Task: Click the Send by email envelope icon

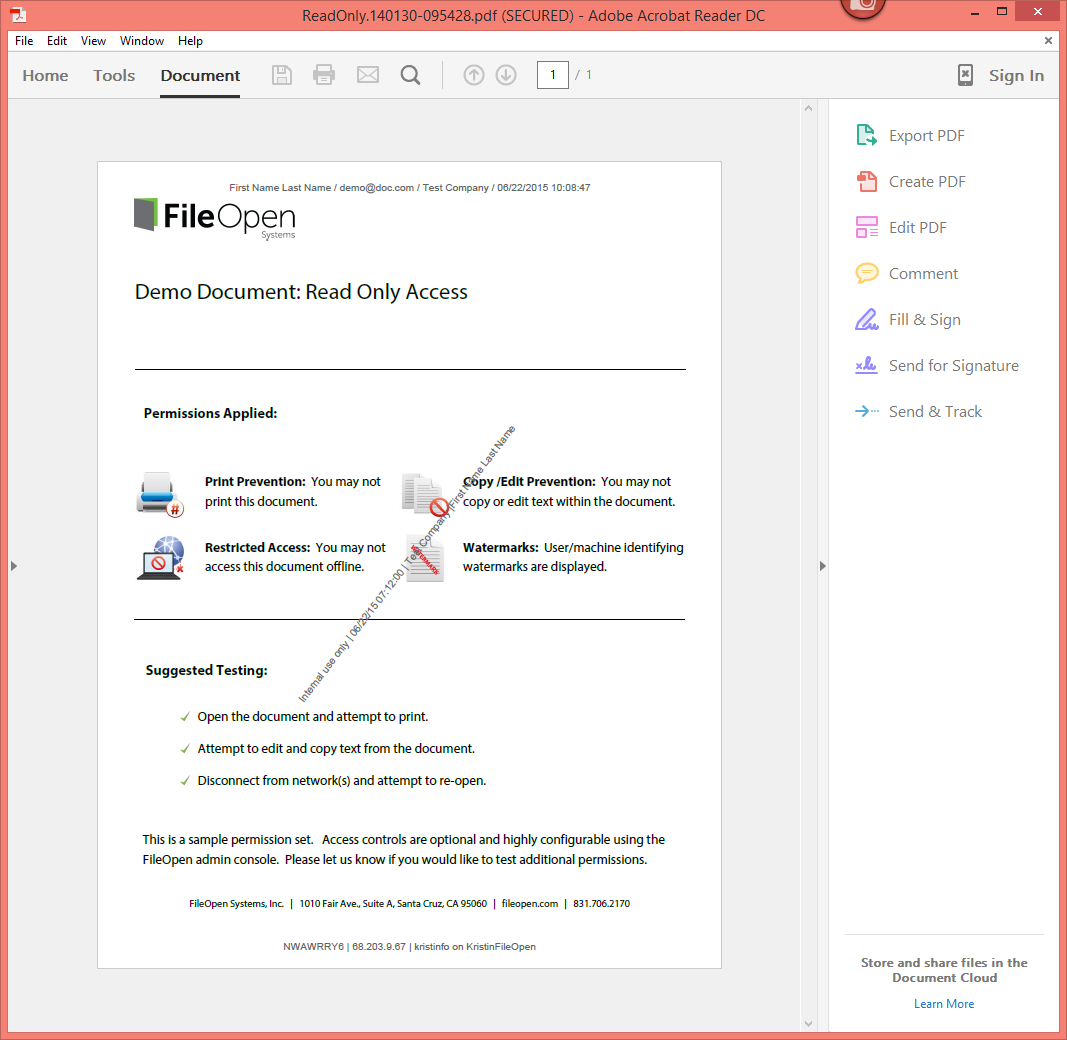Action: 368,75
